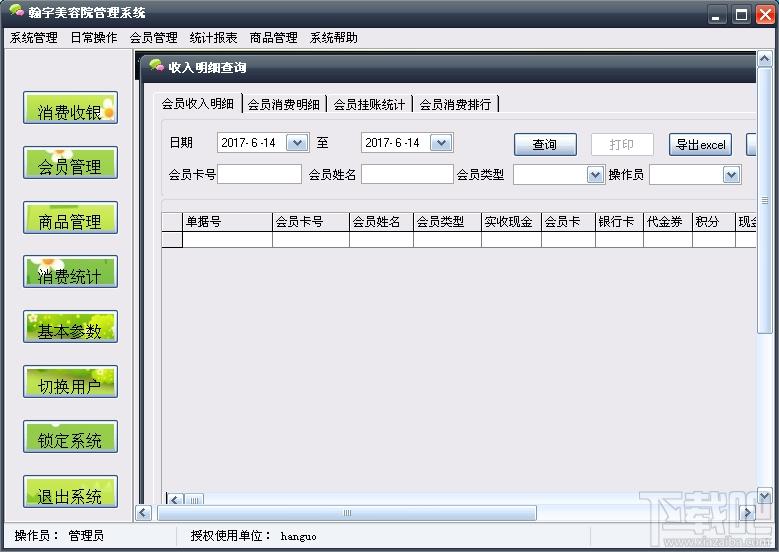
Task: Click the 会员卡号 column header
Action: coord(311,222)
